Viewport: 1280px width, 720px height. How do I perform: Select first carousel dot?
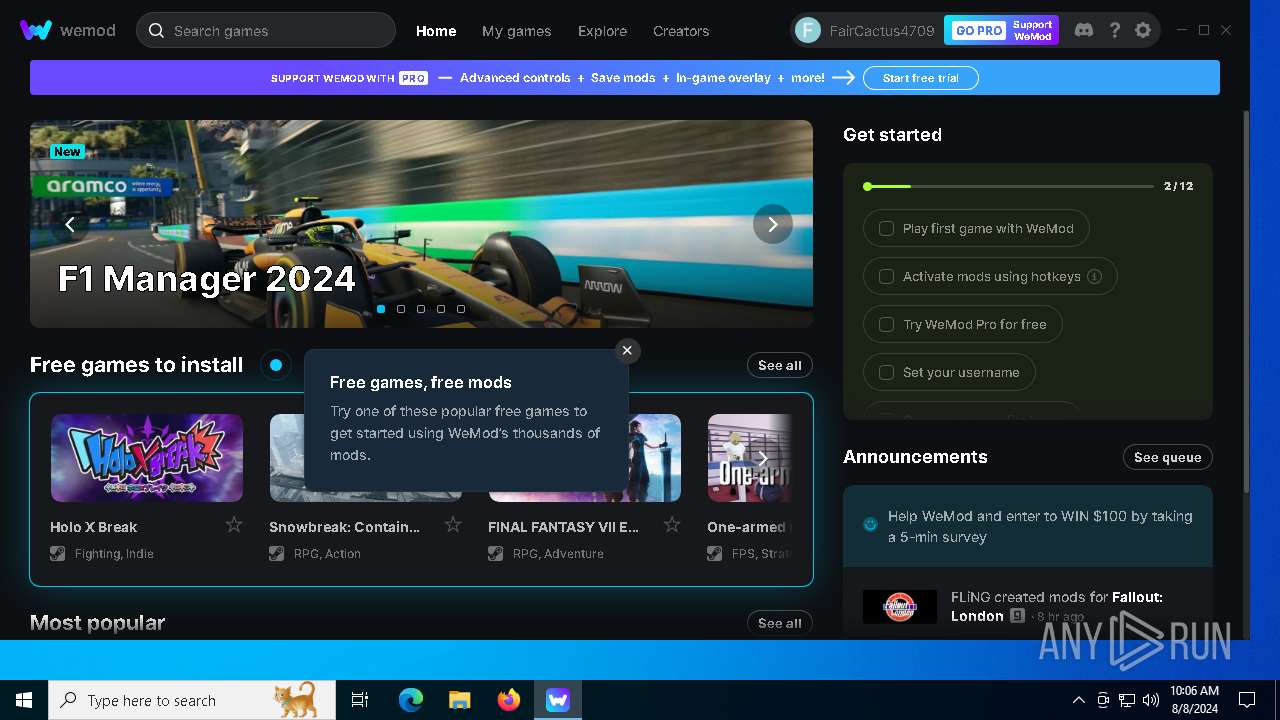tap(381, 309)
